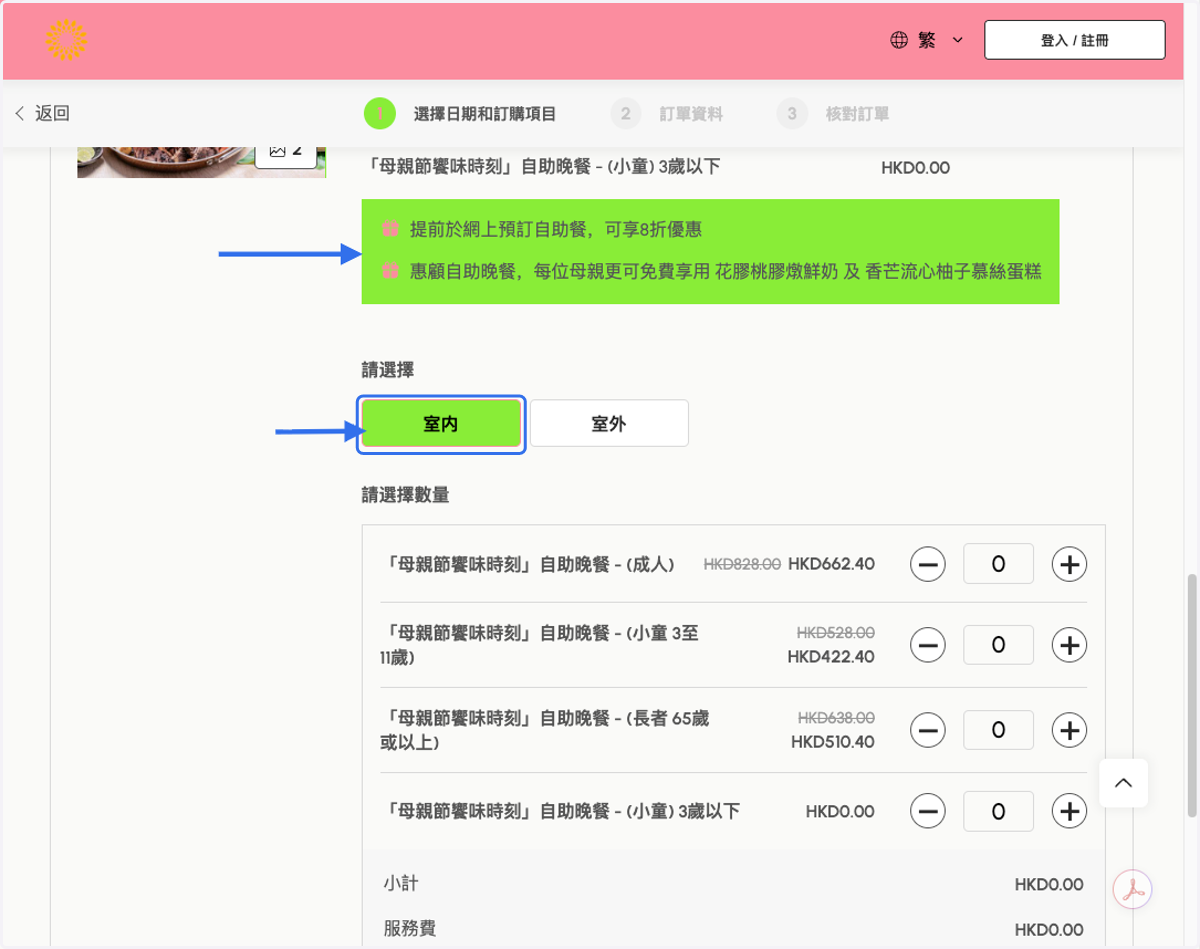Click the 小計 subtotal label
This screenshot has height=949, width=1200.
(x=401, y=884)
